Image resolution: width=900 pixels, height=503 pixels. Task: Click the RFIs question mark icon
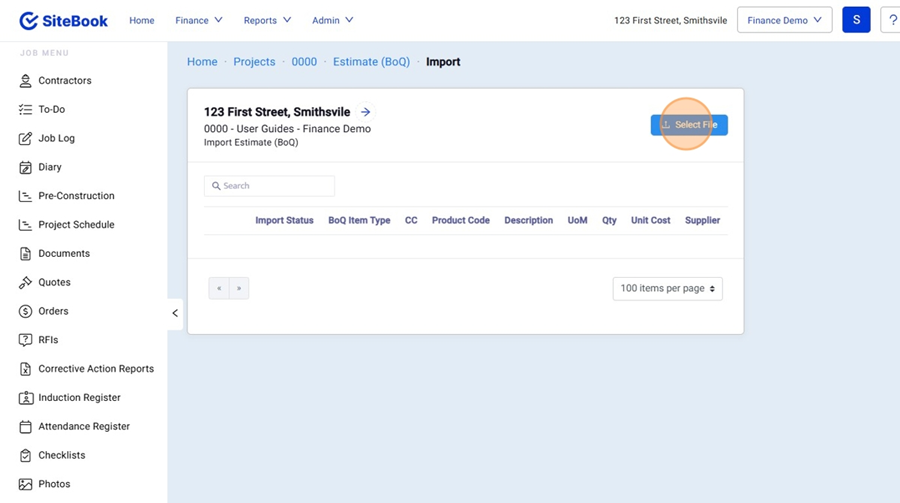[x=26, y=340]
